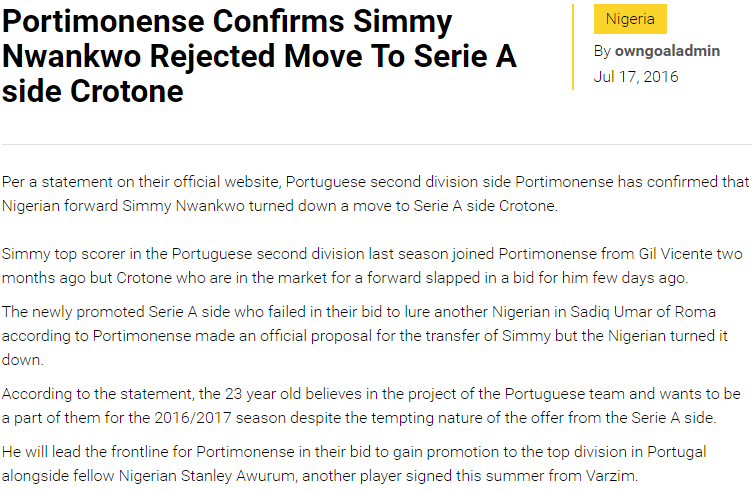
Task: Click the article headline about Simmy Nwankwo
Action: pos(258,56)
